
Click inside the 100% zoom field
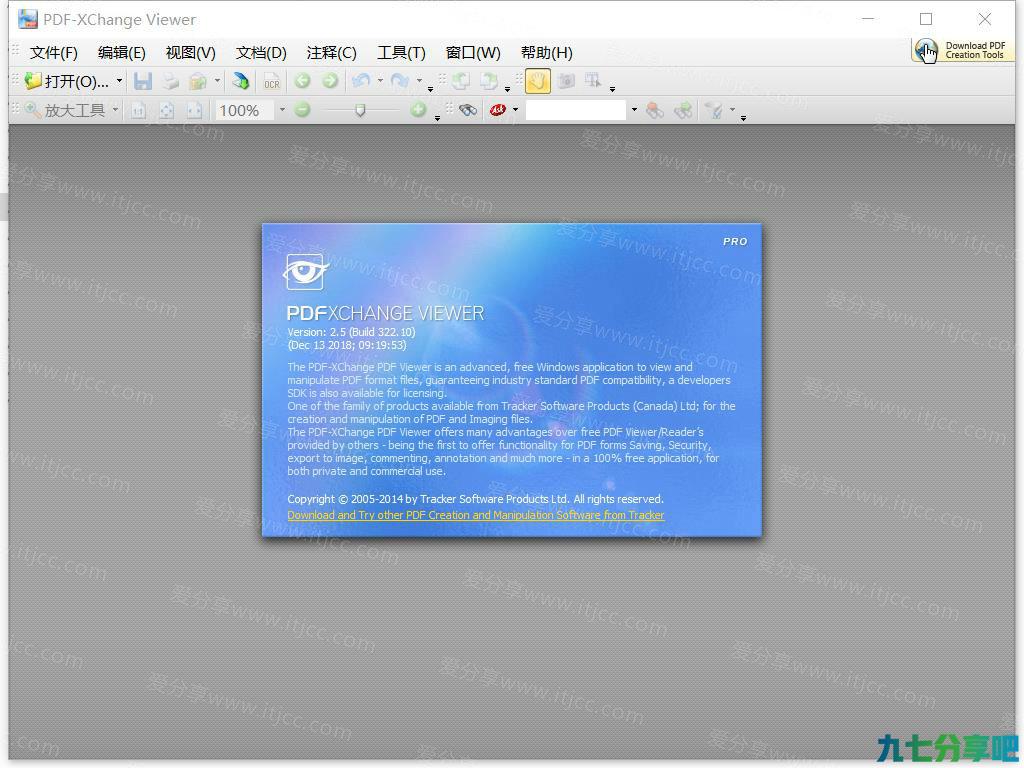(244, 110)
